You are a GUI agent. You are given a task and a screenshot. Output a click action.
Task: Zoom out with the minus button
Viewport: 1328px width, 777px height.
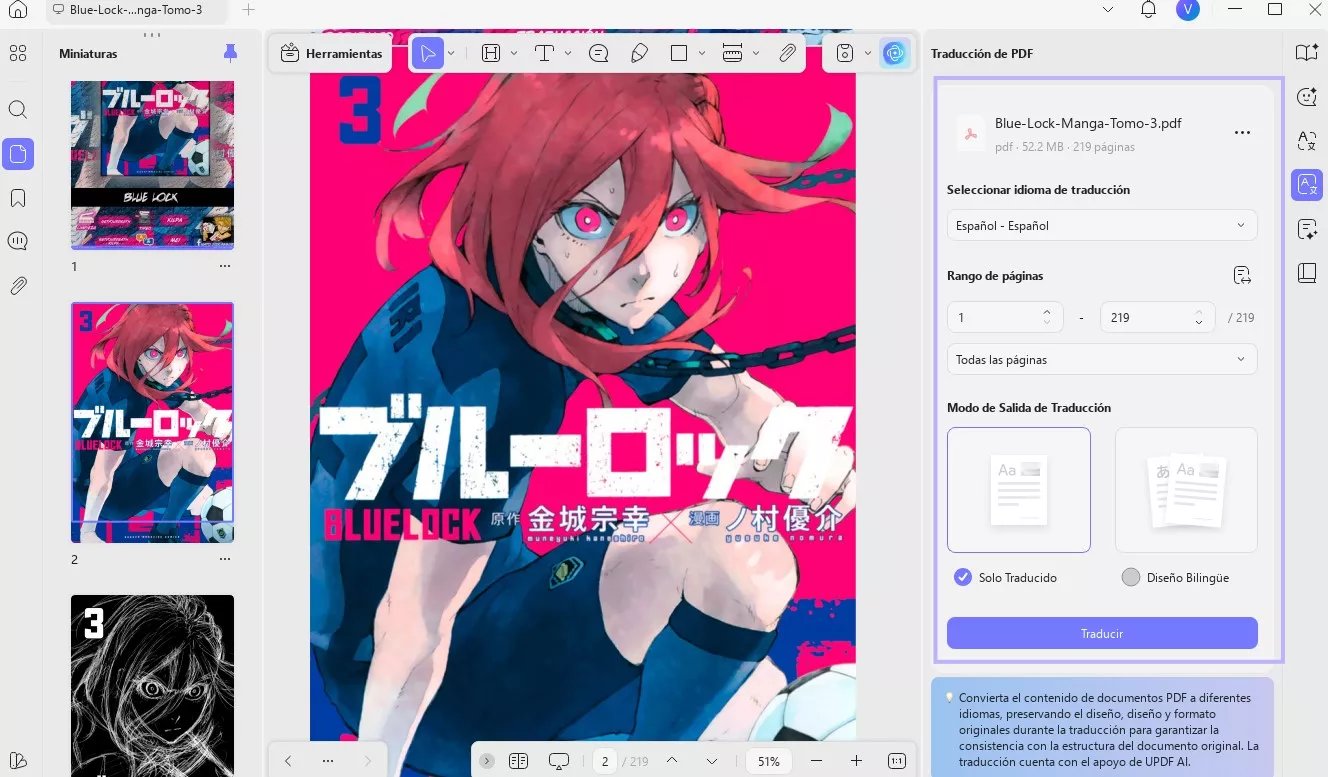pyautogui.click(x=816, y=761)
